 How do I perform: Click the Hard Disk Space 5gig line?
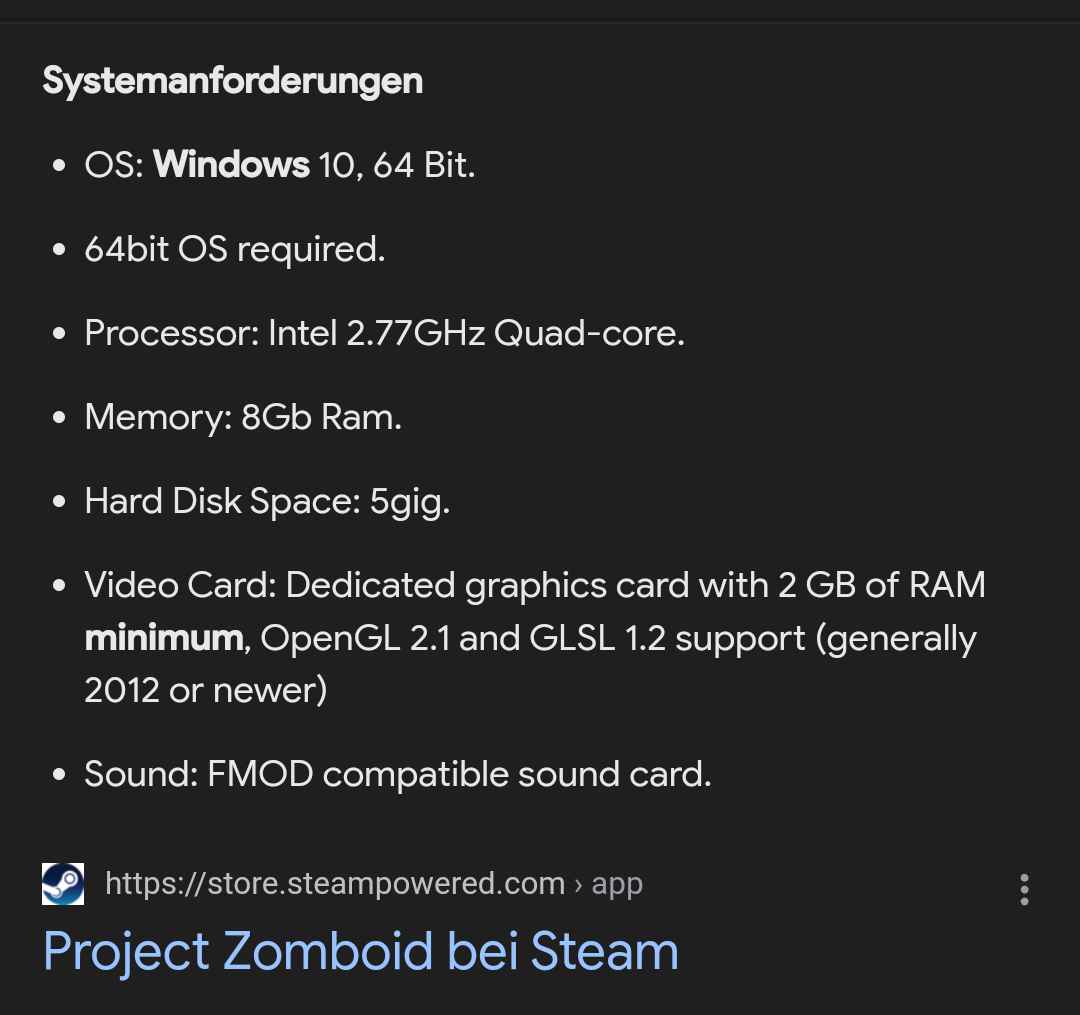(x=267, y=500)
